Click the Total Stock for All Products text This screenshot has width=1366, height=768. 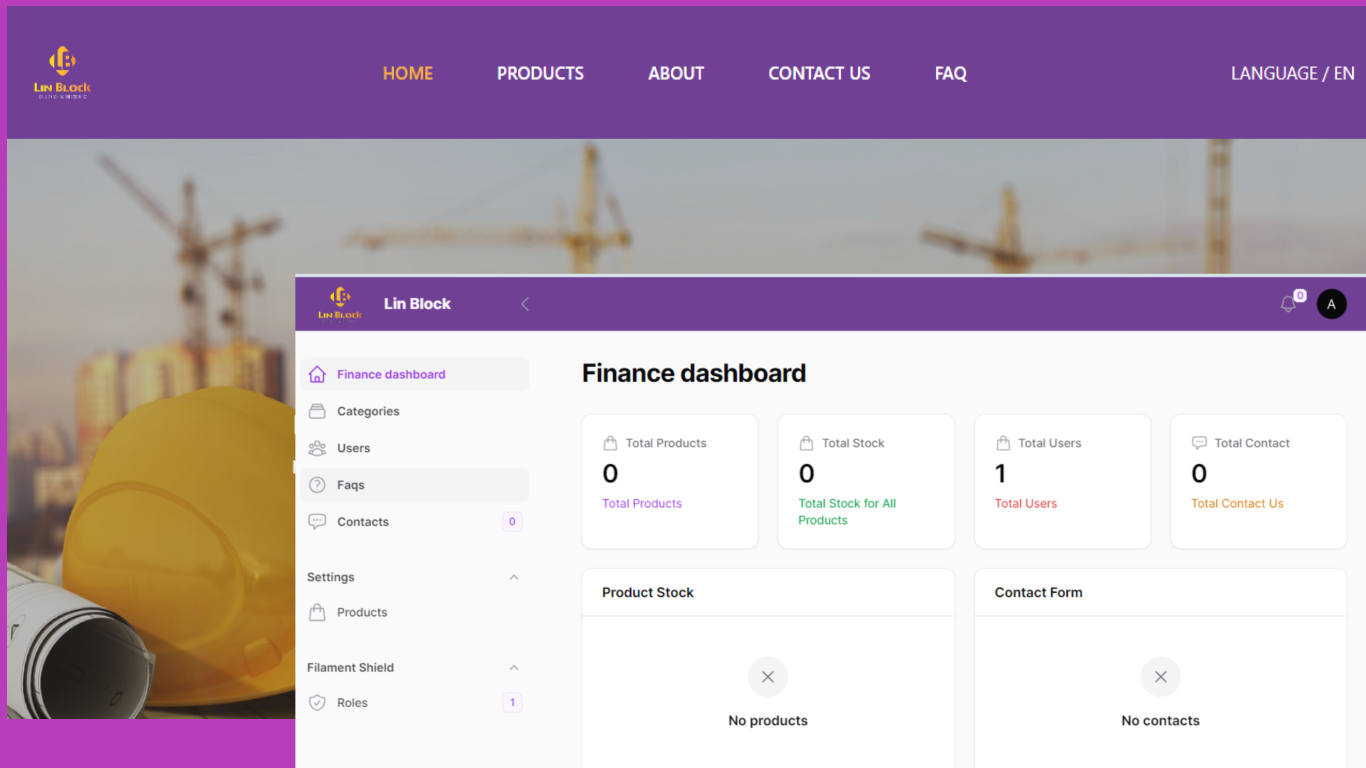[847, 512]
